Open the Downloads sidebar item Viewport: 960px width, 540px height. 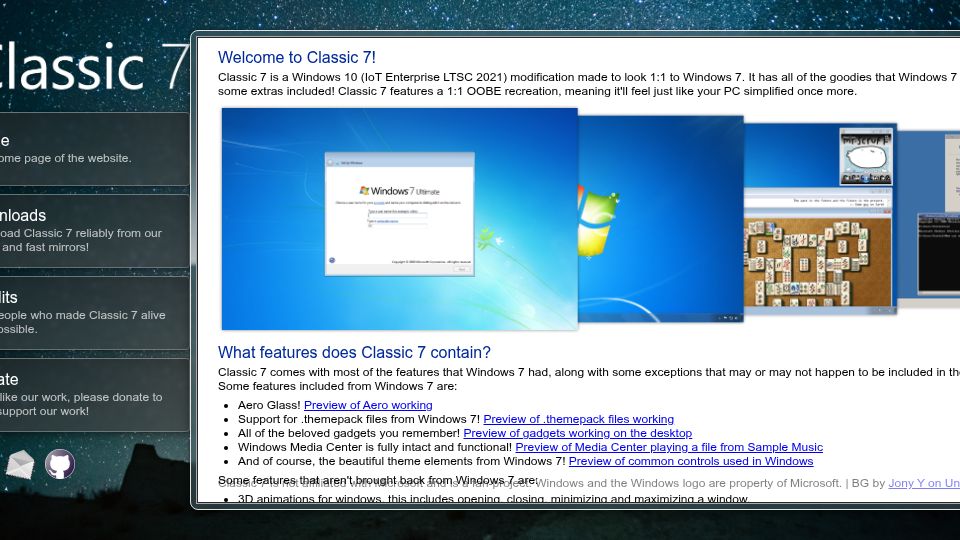coord(93,231)
